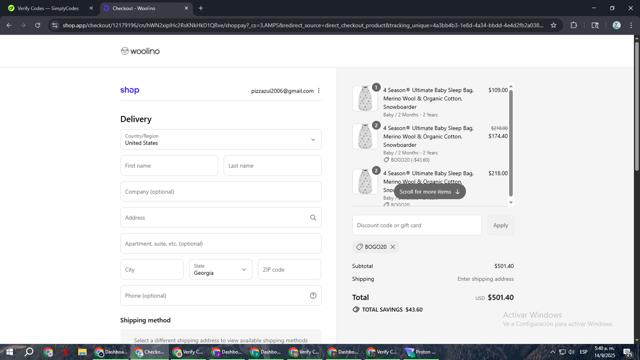Close the Checkout Woolino tab
Image resolution: width=640 pixels, height=360 pixels.
click(x=187, y=8)
